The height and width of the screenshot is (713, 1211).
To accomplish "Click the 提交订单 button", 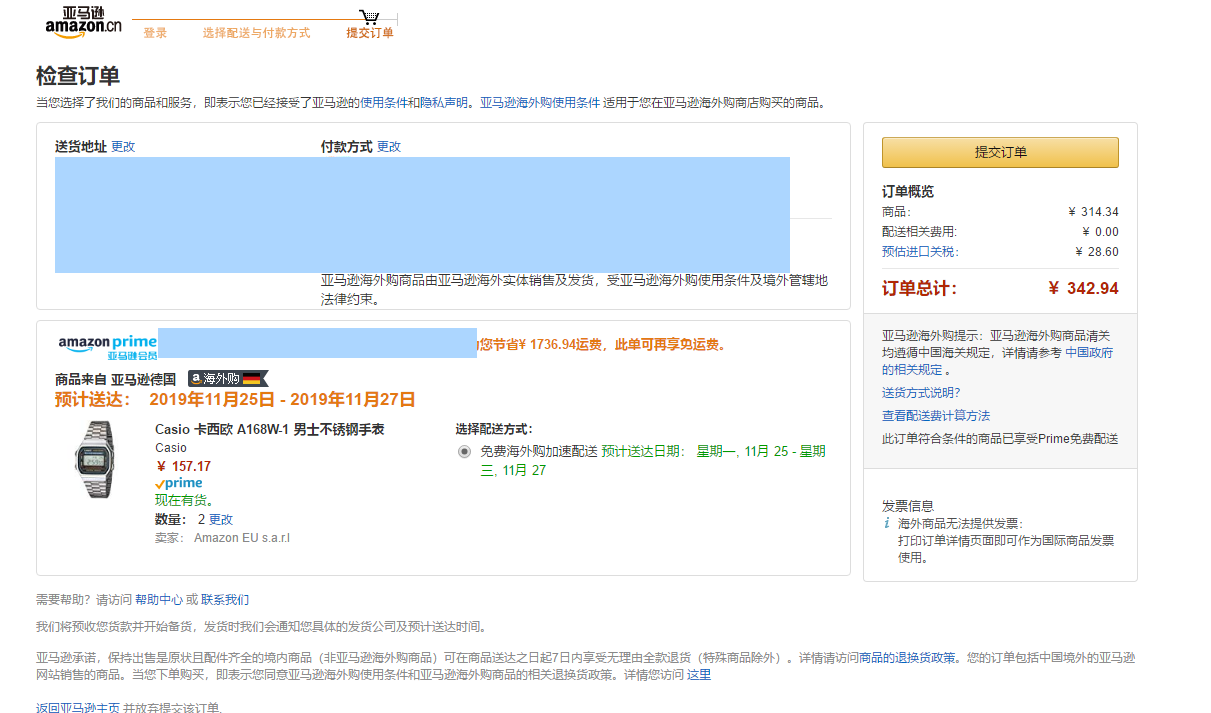I will [x=1000, y=152].
